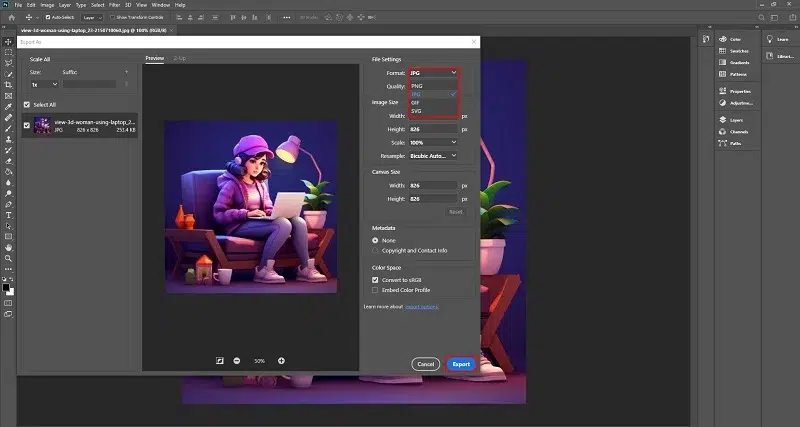Enable Show Transform Controls

click(113, 17)
